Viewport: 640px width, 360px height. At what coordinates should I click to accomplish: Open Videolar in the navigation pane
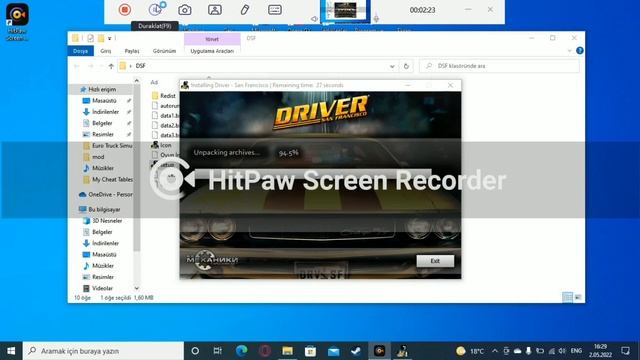point(102,288)
